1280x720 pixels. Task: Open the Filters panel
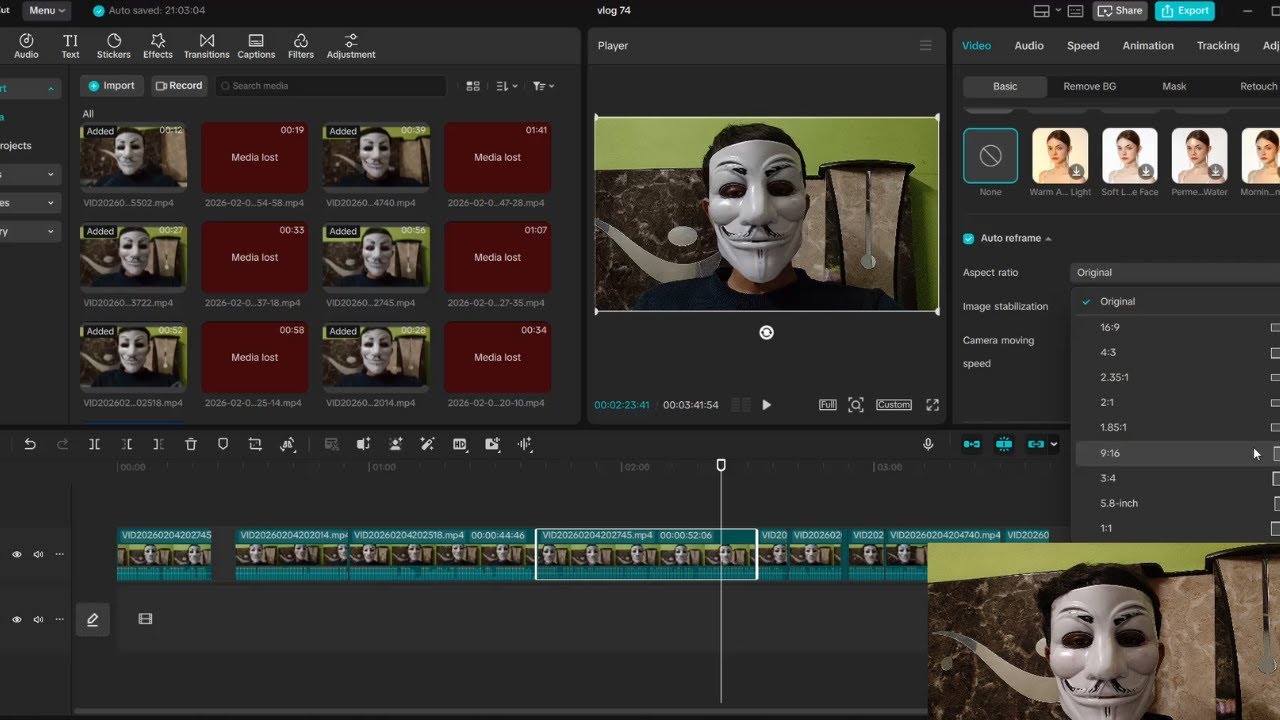[300, 46]
